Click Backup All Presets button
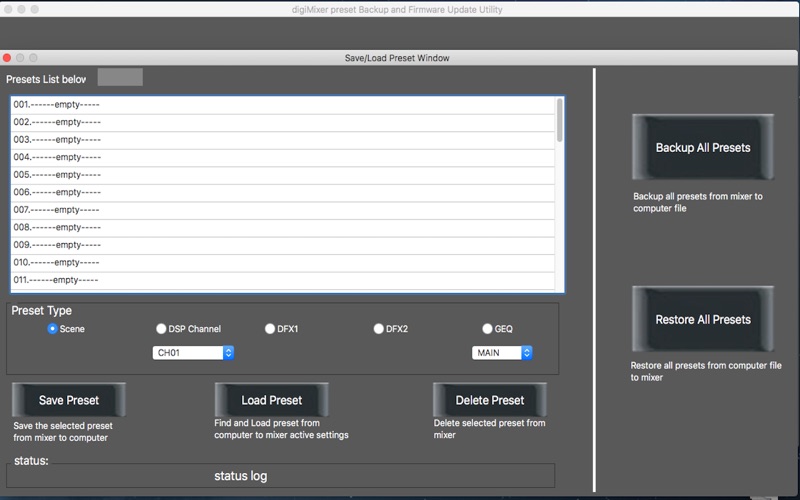This screenshot has width=800, height=500. click(703, 147)
